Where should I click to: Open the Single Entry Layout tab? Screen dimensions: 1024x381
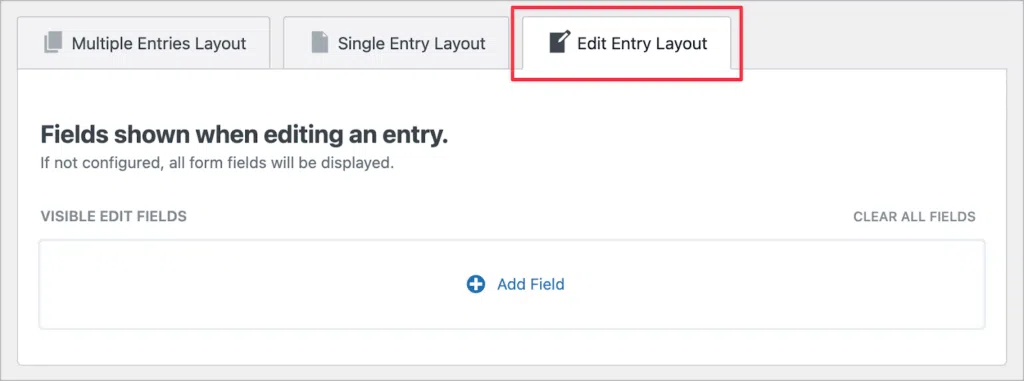point(396,42)
